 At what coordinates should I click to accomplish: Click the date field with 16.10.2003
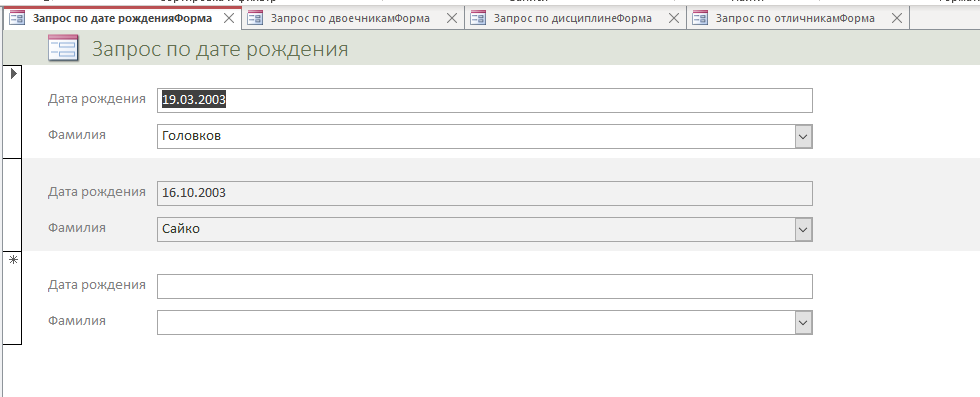coord(484,193)
